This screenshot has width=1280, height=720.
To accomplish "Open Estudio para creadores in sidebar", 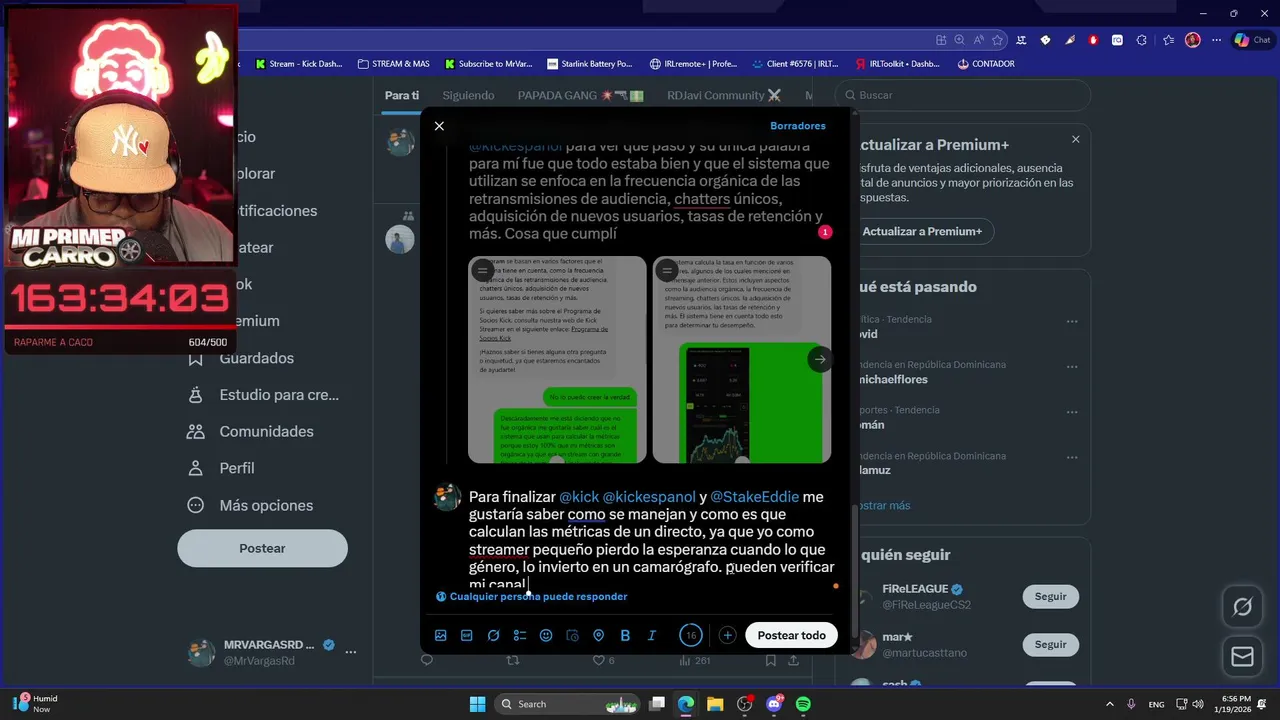I will pos(264,395).
